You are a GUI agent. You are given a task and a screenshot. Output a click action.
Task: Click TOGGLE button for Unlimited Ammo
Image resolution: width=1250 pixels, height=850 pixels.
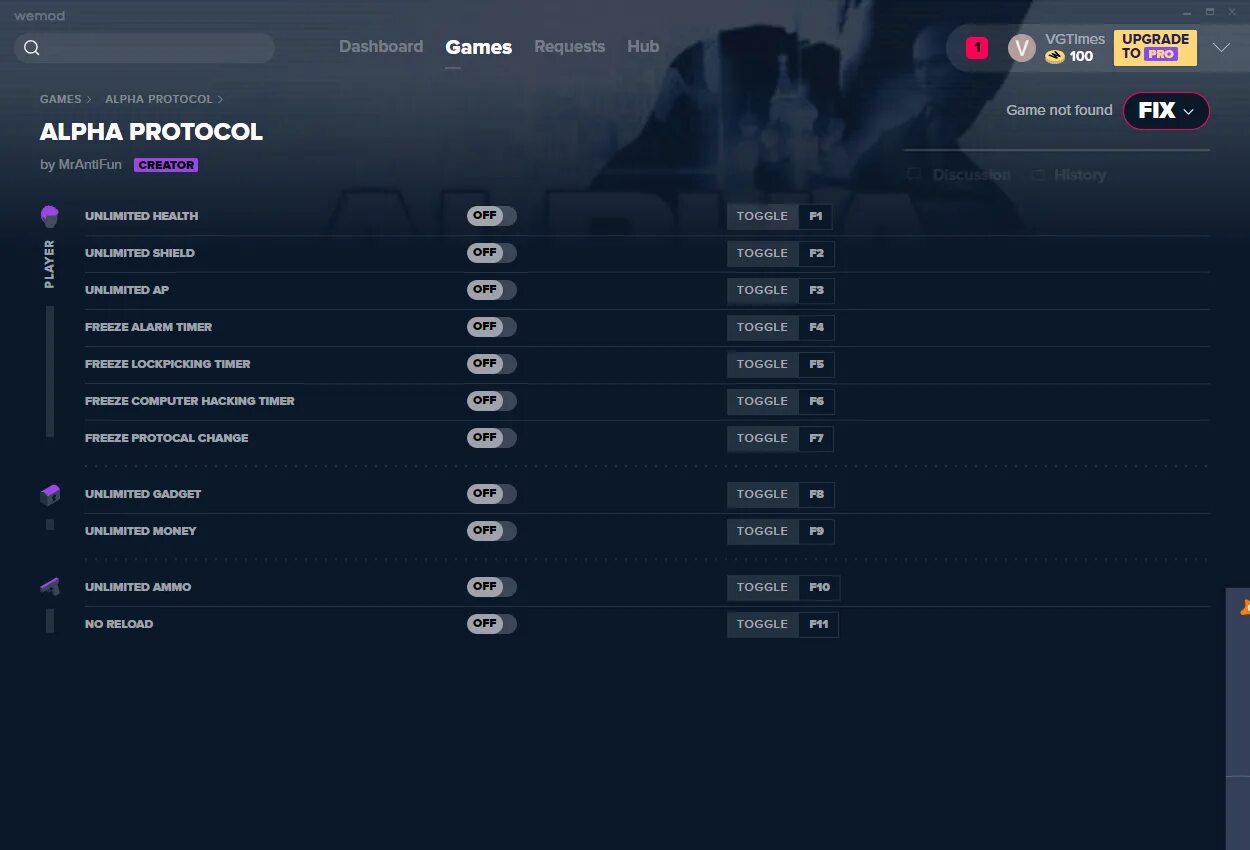pos(763,587)
